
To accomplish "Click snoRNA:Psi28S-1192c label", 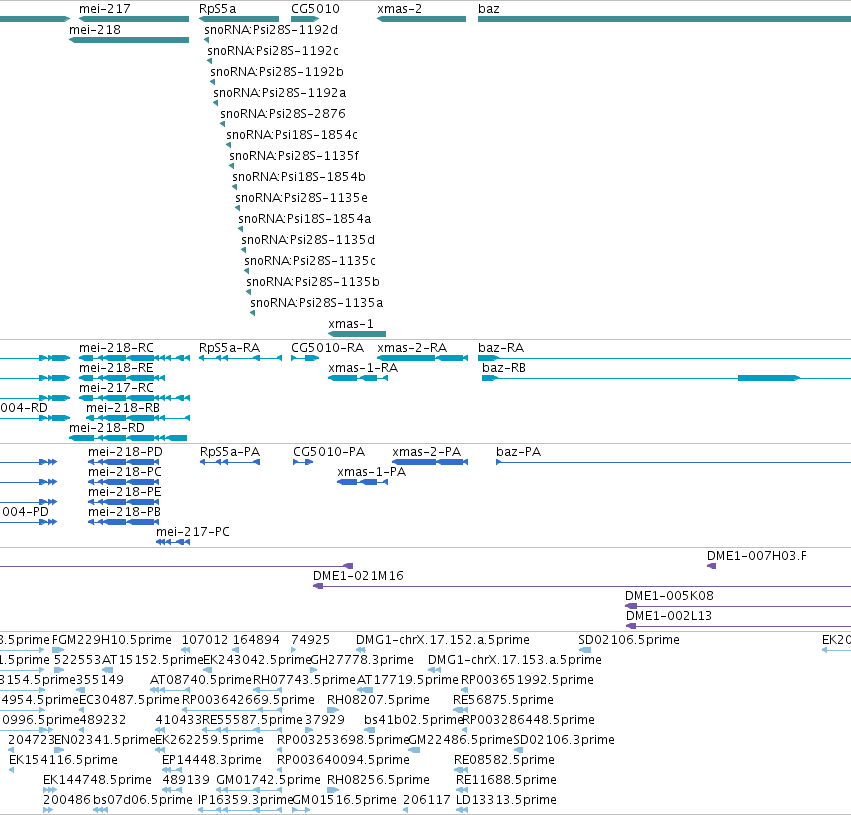I will [x=273, y=51].
